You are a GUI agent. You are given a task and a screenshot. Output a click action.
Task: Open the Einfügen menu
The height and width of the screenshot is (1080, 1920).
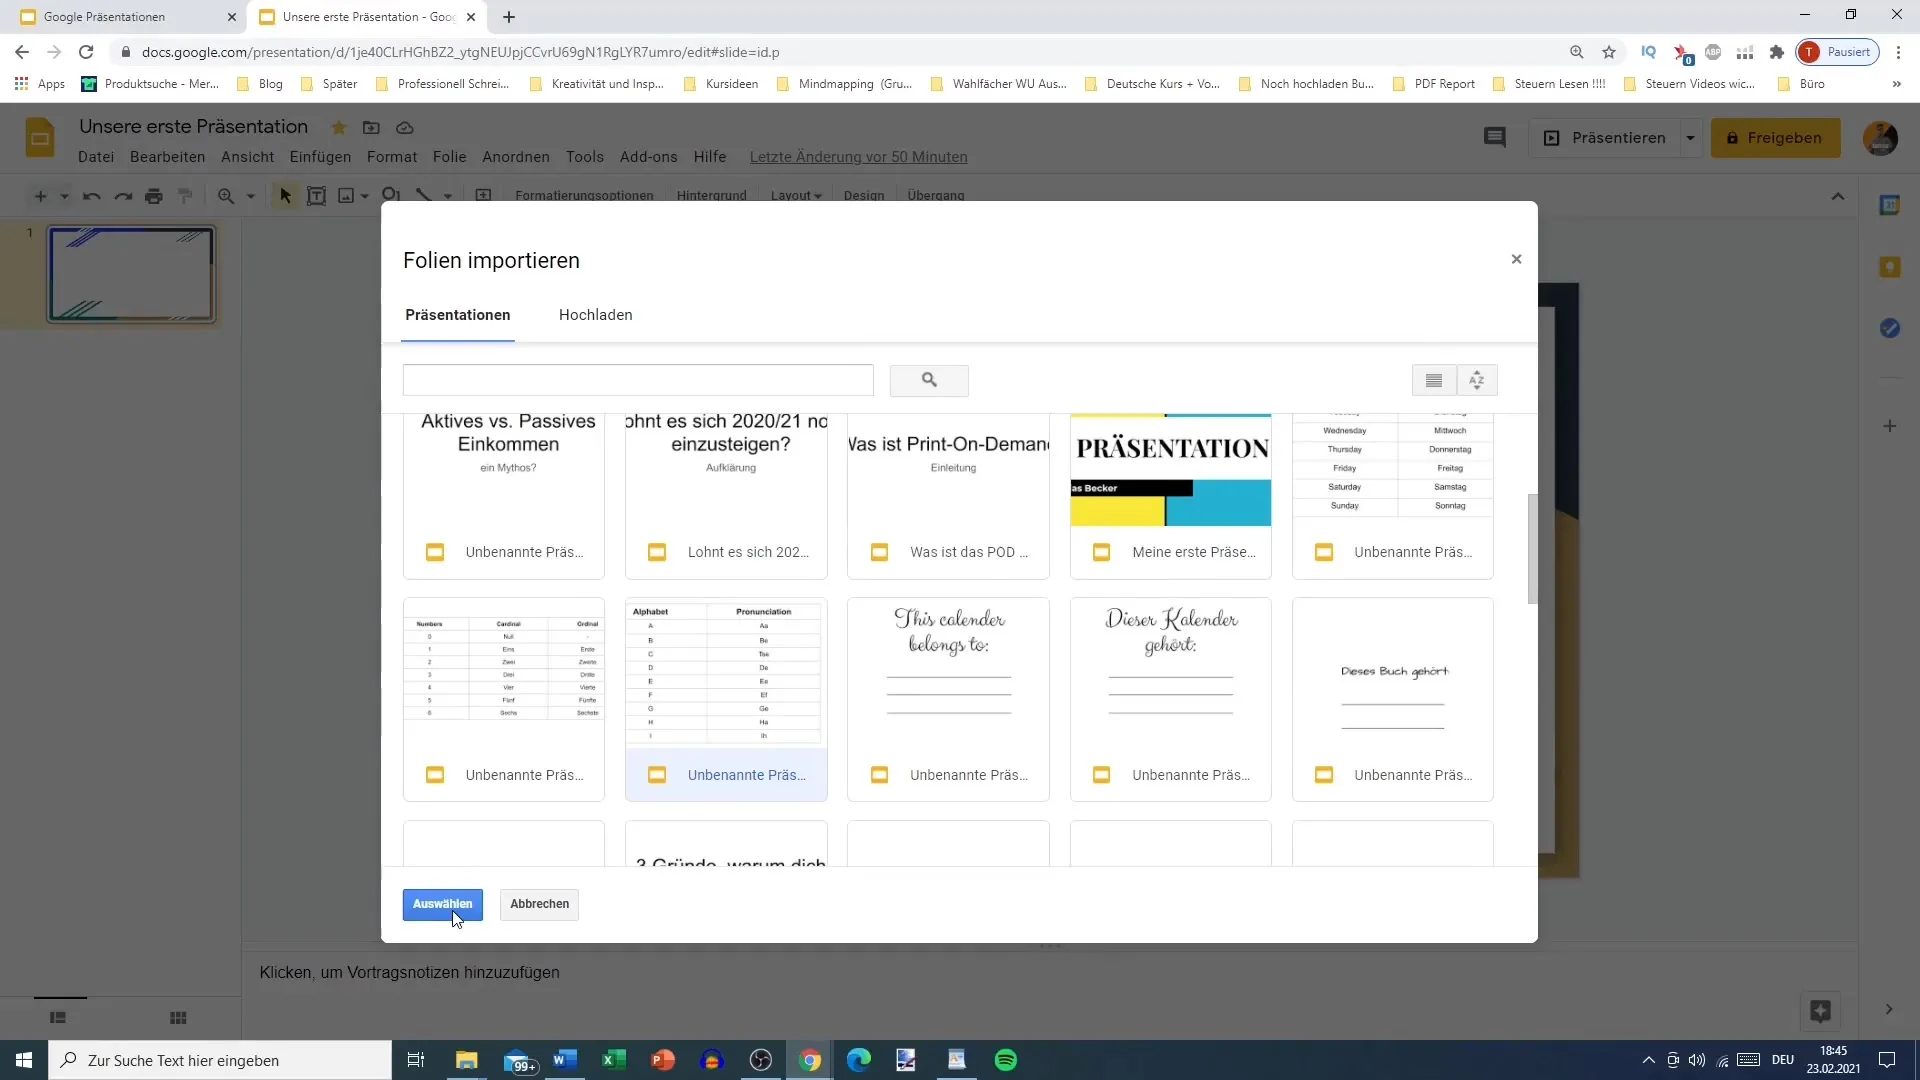coord(320,157)
